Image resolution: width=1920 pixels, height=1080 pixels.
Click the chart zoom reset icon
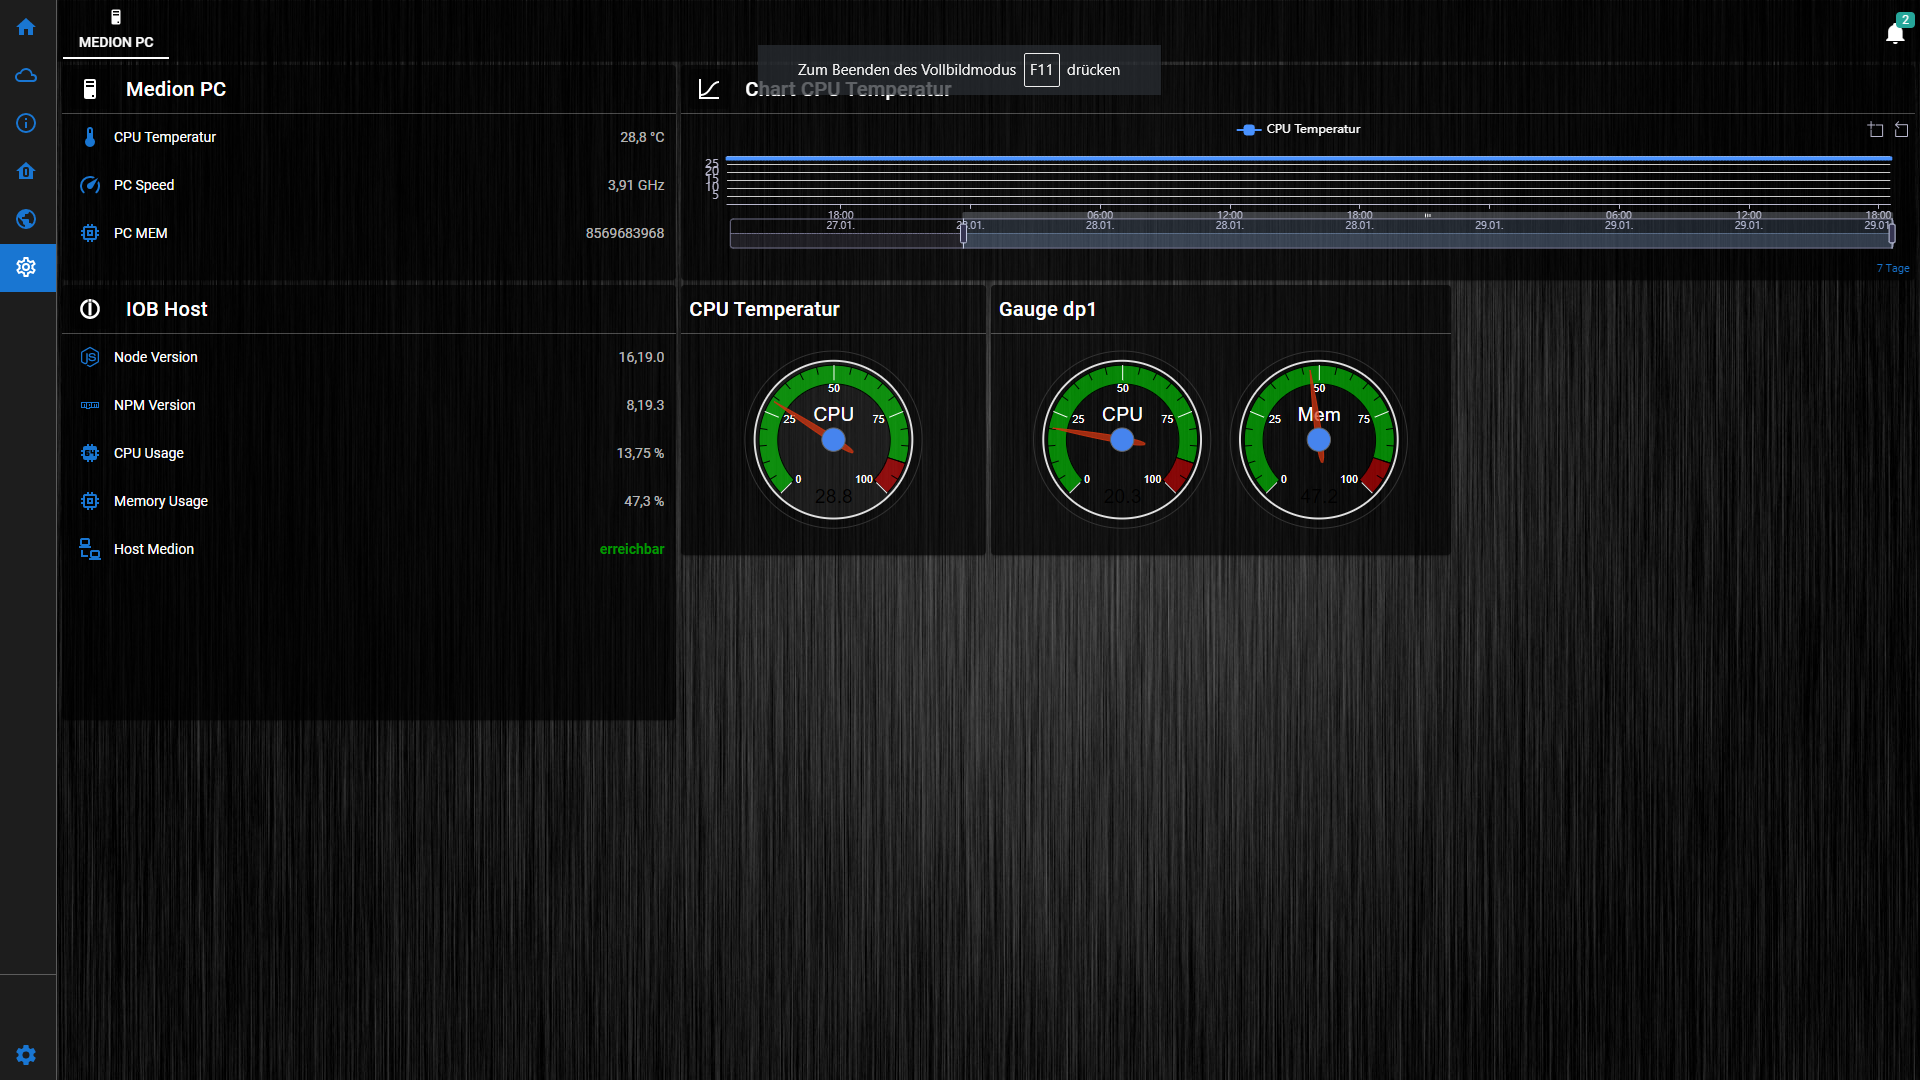[1901, 129]
